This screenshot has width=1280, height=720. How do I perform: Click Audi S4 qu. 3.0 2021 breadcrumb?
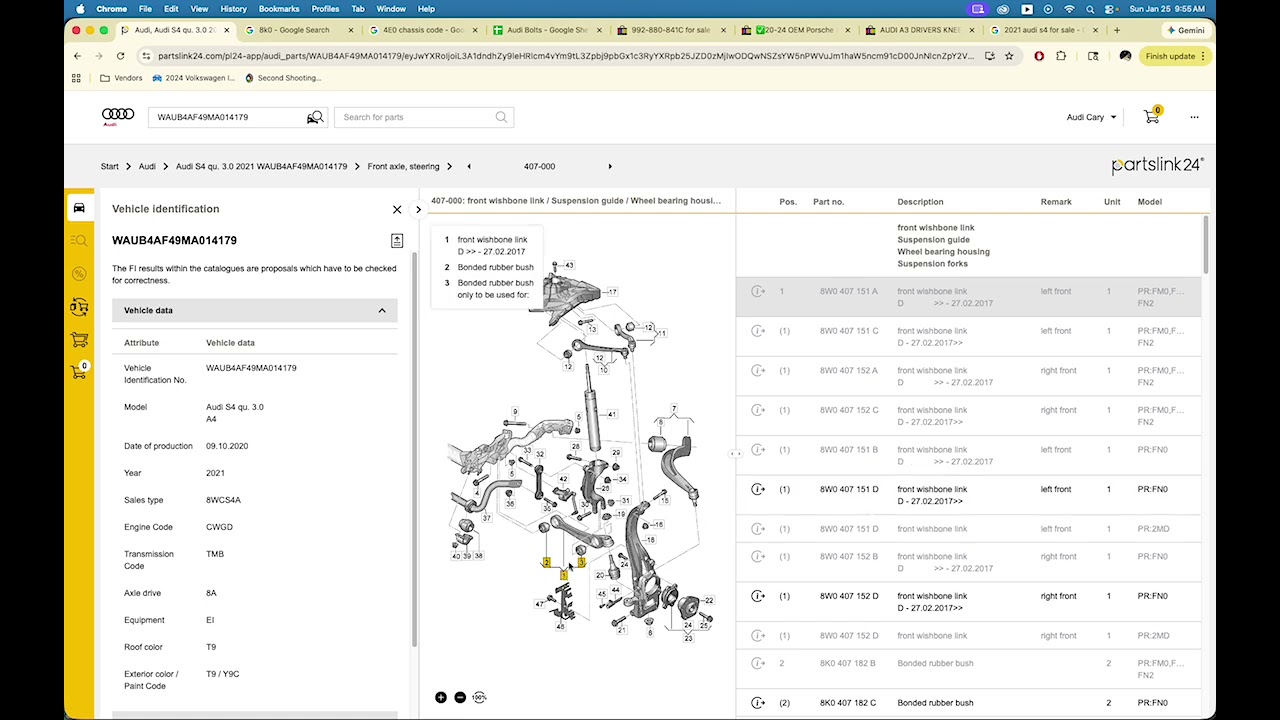pyautogui.click(x=261, y=166)
